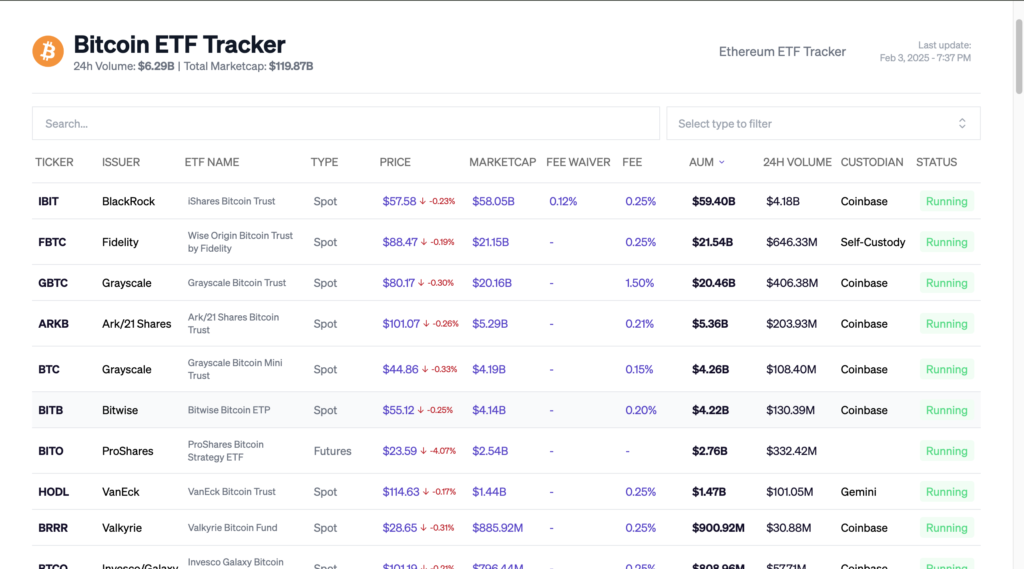Viewport: 1024px width, 569px height.
Task: Click the VanEck issuer cell
Action: pyautogui.click(x=120, y=492)
